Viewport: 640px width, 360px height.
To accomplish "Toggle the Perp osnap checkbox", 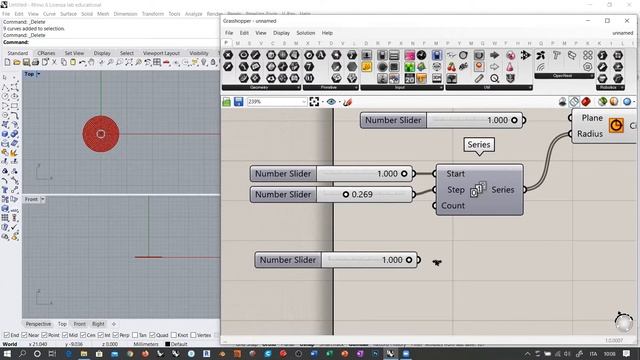I will point(115,335).
